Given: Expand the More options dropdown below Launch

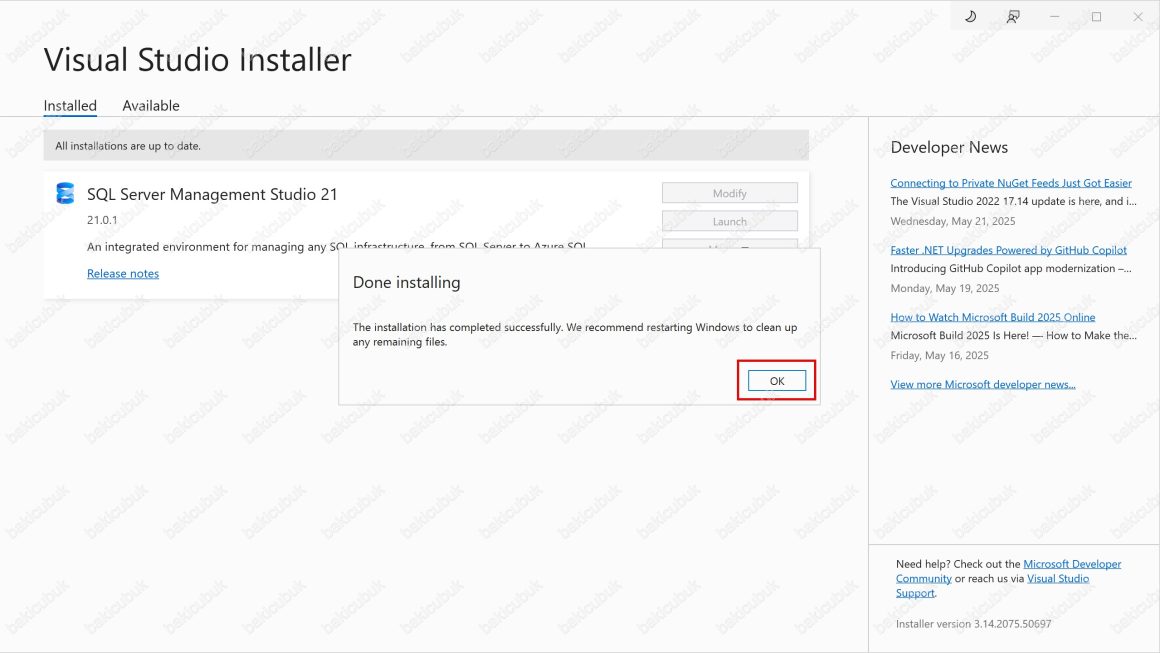Looking at the screenshot, I should (x=729, y=248).
